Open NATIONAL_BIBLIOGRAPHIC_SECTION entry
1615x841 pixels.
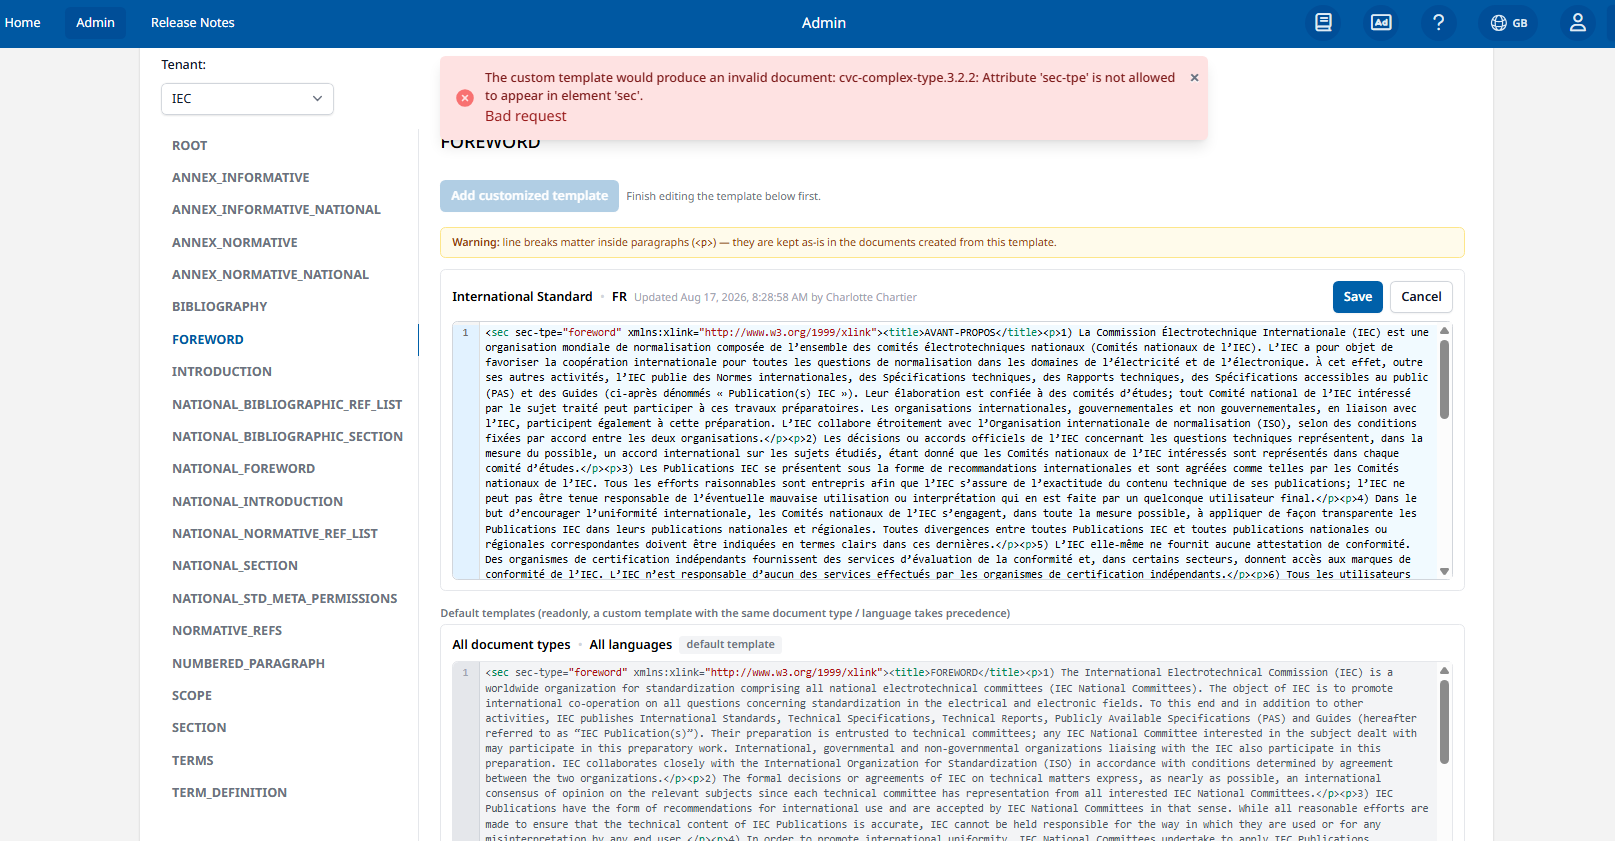(287, 437)
